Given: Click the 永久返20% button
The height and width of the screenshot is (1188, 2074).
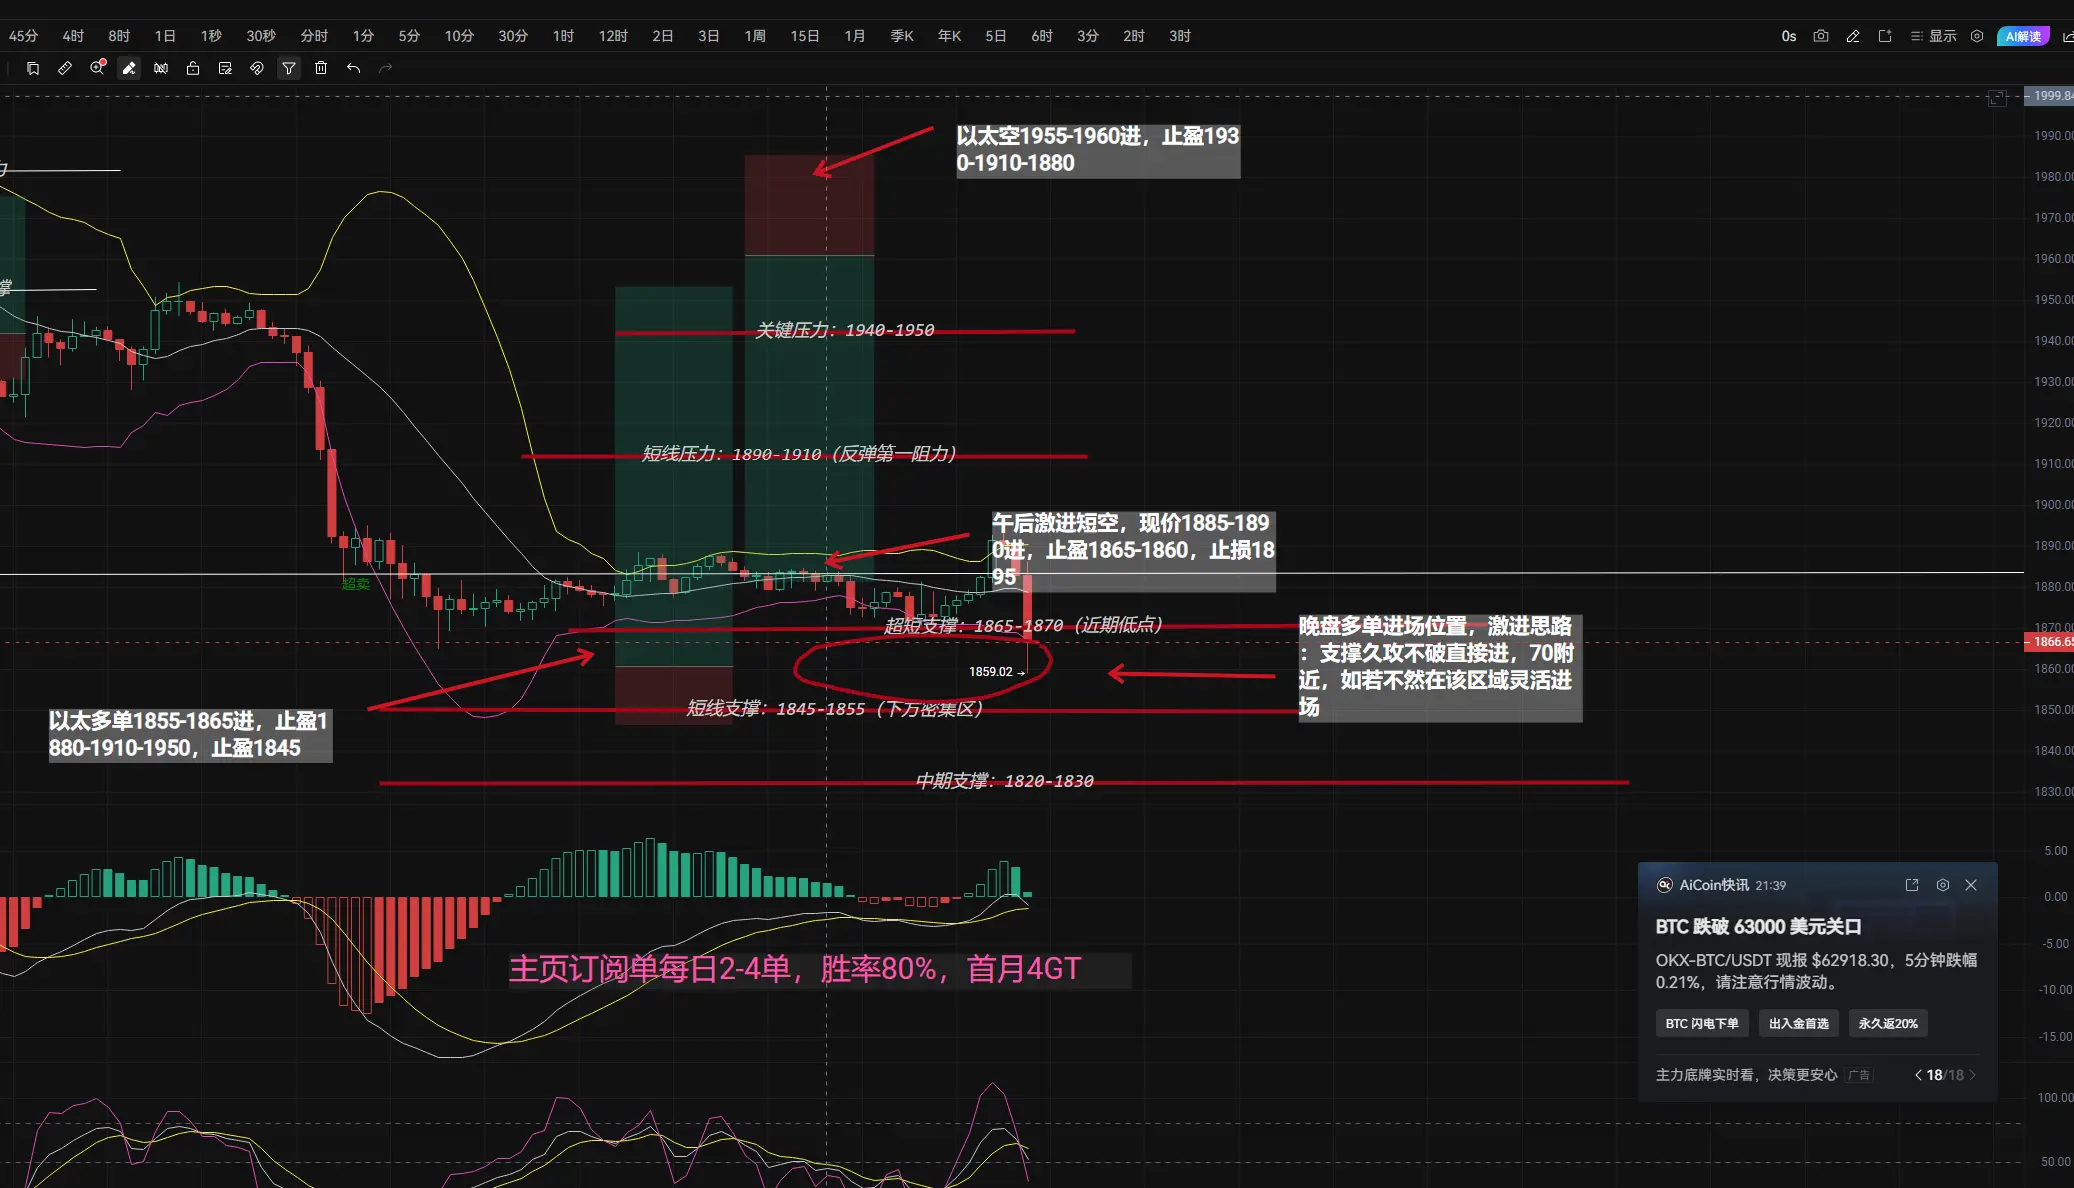Looking at the screenshot, I should (1888, 1024).
